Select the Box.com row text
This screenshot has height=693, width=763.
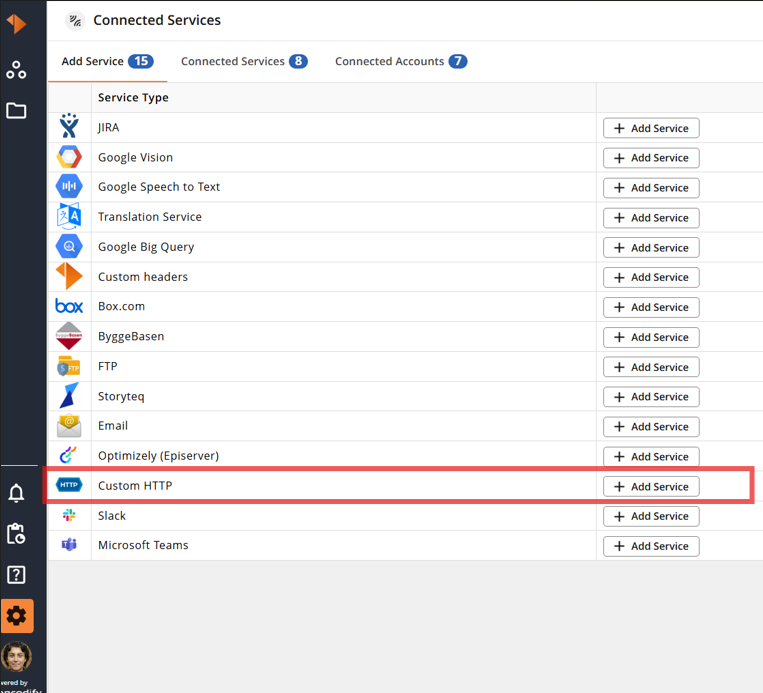coord(121,306)
